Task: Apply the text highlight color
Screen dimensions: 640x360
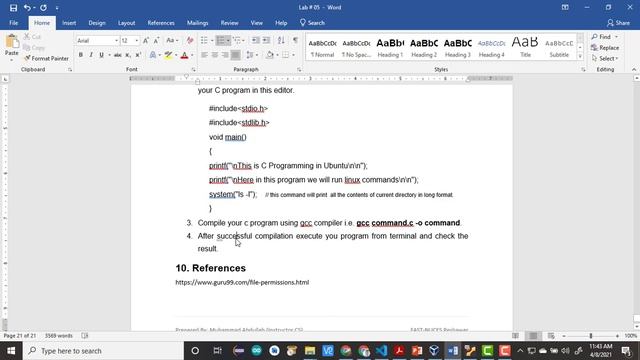Action: 168,55
